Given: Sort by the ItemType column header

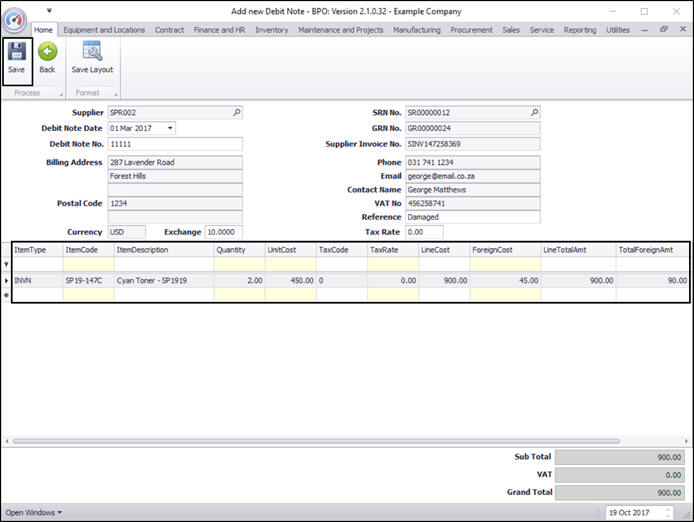Looking at the screenshot, I should (x=37, y=250).
